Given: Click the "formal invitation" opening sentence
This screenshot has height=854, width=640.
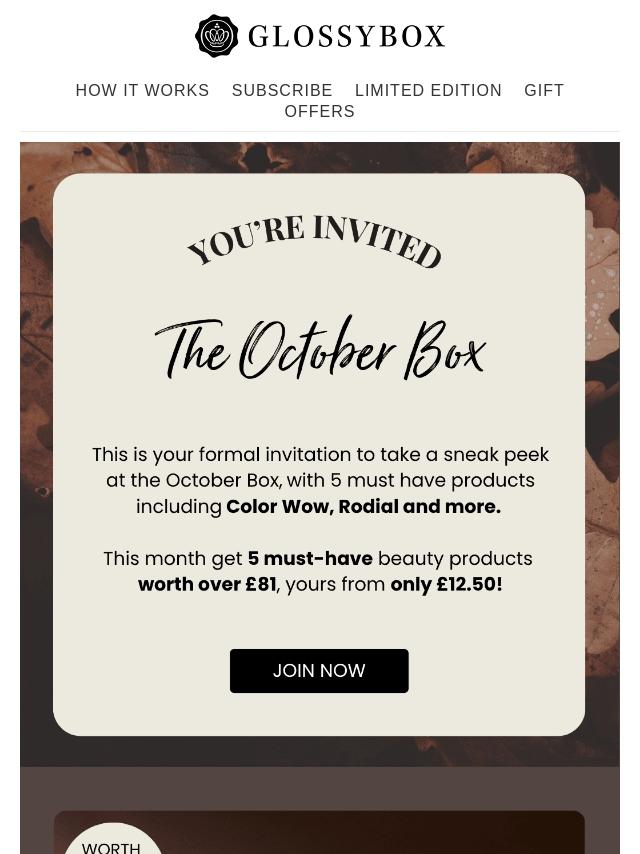Looking at the screenshot, I should coord(320,455).
